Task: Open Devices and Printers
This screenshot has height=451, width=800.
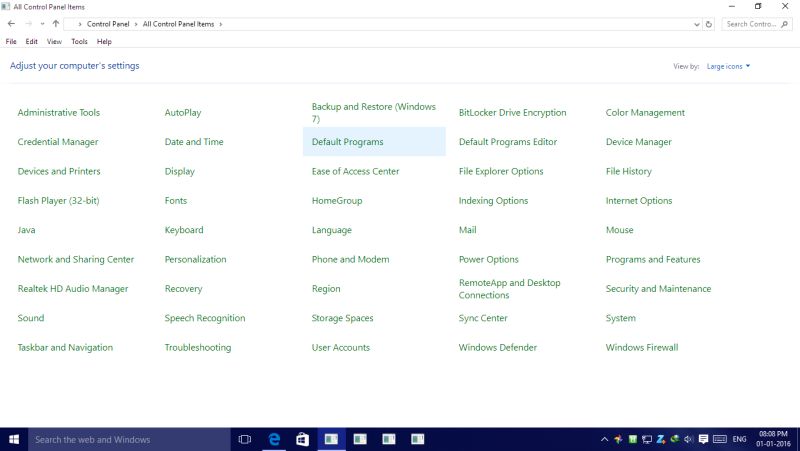Action: [59, 171]
